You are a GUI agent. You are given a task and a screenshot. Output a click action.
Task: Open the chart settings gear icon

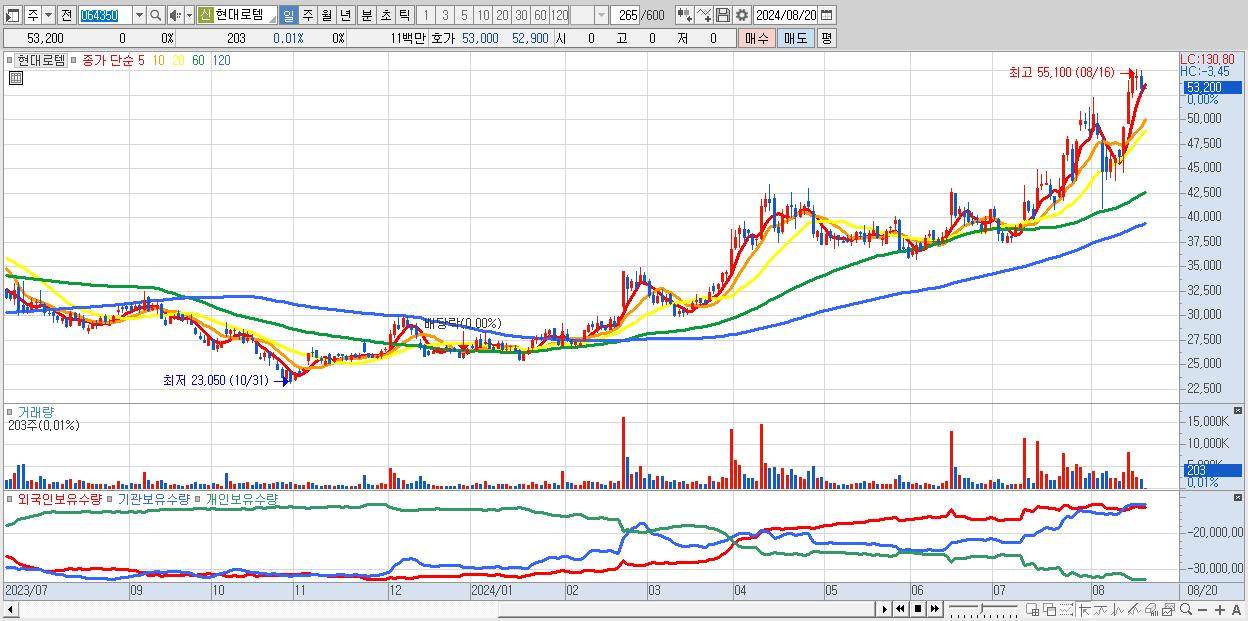click(742, 15)
